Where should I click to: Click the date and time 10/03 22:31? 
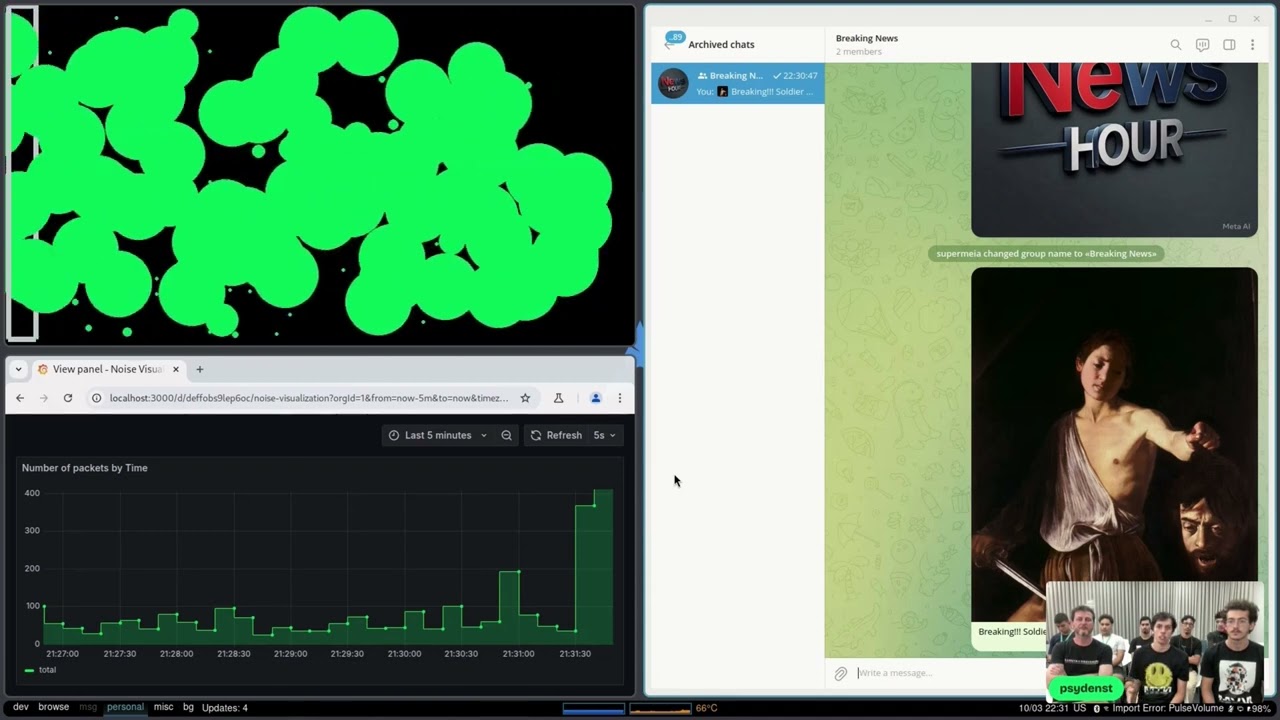pyautogui.click(x=1042, y=708)
